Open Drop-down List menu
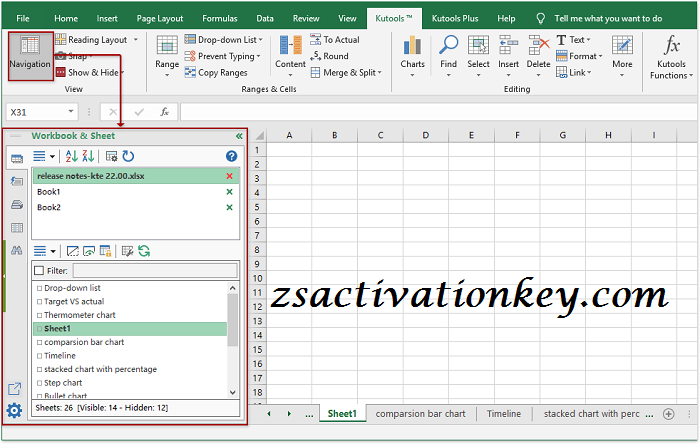700x444 pixels. 224,40
